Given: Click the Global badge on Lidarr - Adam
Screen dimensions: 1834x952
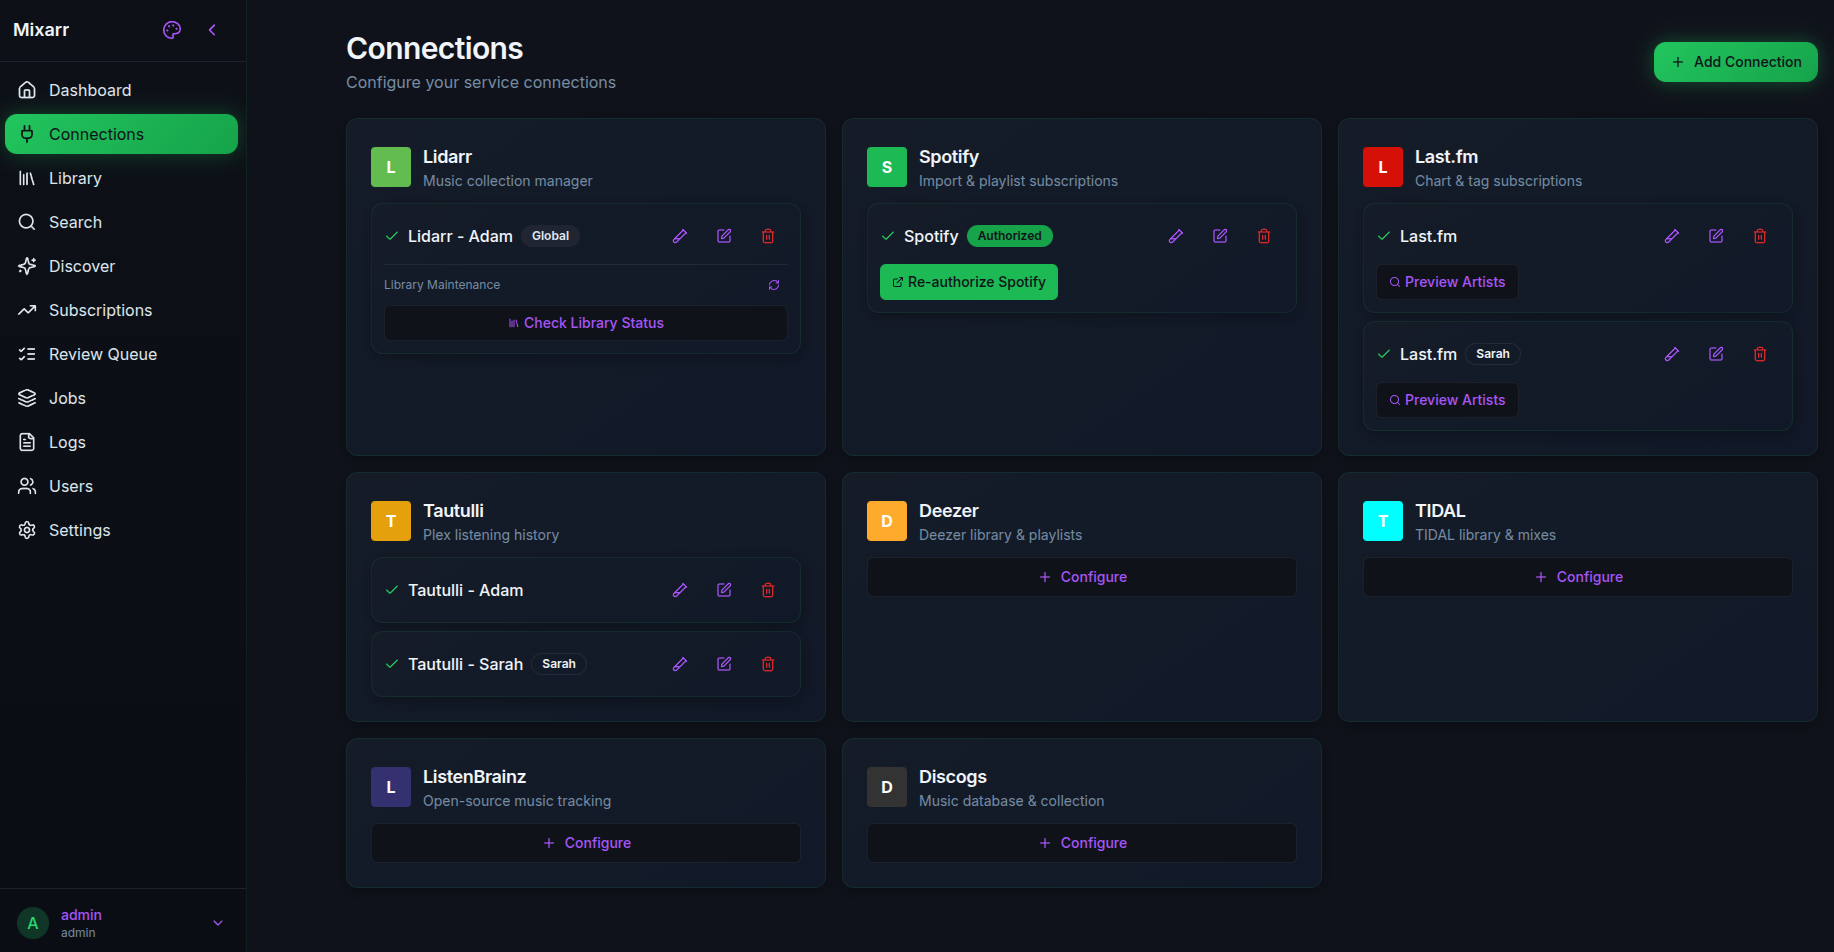Looking at the screenshot, I should pyautogui.click(x=550, y=236).
